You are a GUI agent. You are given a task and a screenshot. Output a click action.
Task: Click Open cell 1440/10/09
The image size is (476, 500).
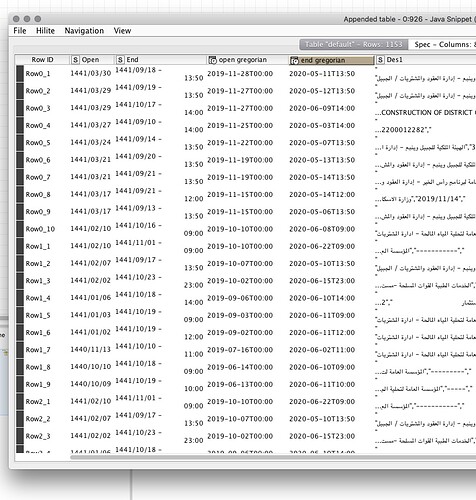pos(91,384)
